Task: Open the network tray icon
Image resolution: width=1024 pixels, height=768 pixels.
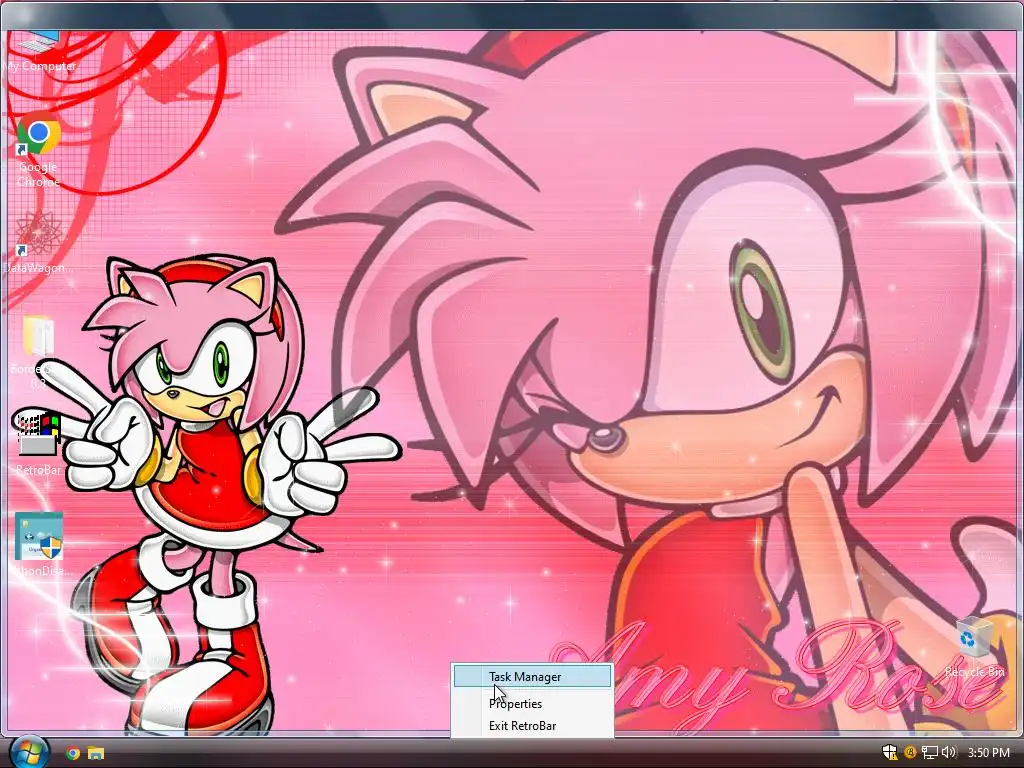Action: point(929,752)
